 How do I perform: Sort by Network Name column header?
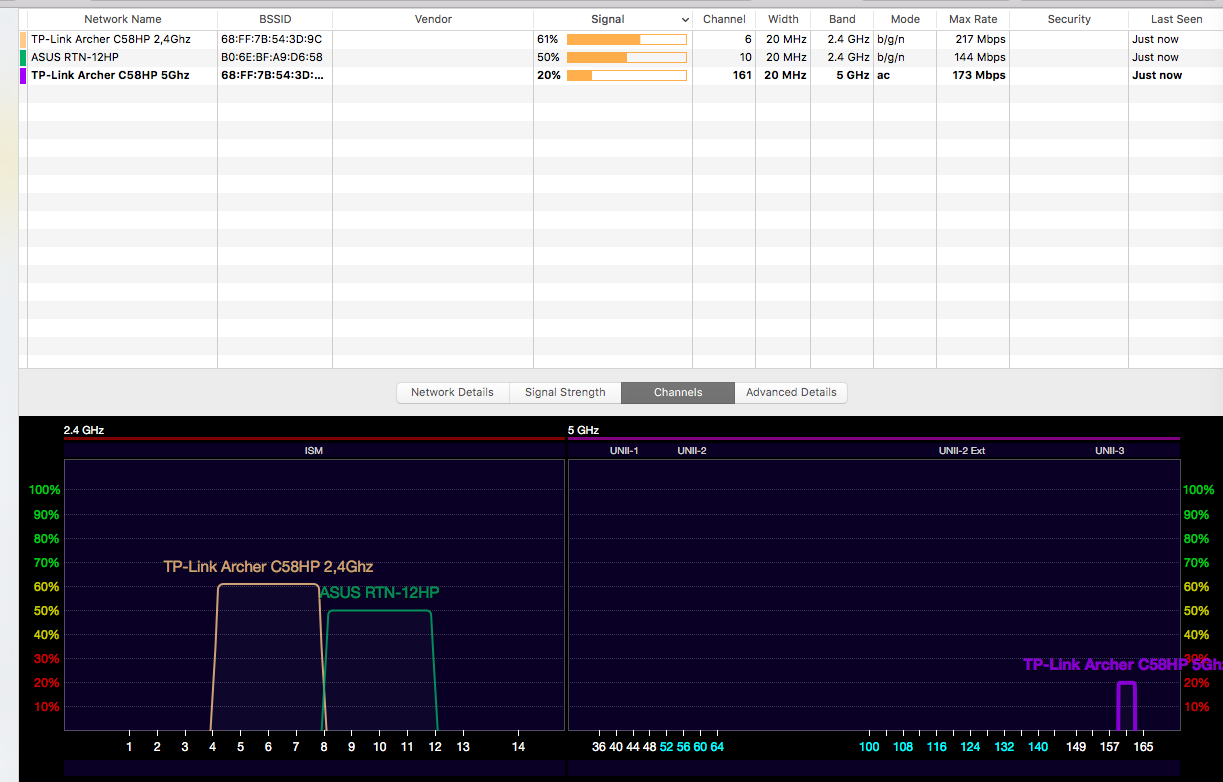(x=122, y=19)
